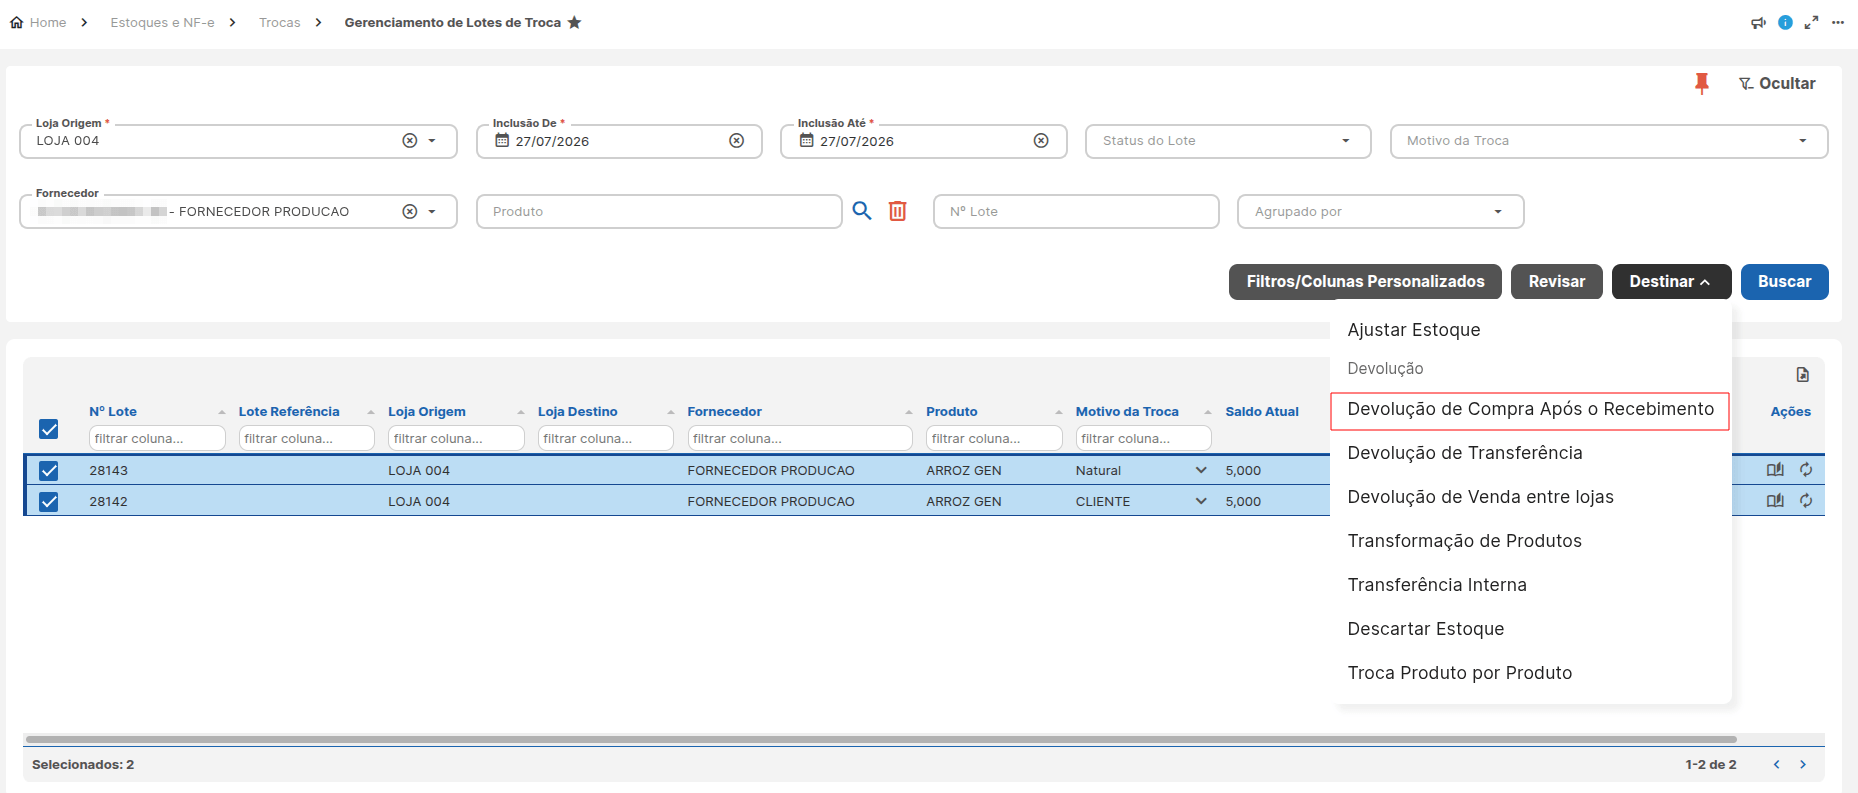The height and width of the screenshot is (793, 1858).
Task: Click the horizontal scrollbar below the table
Action: click(881, 740)
